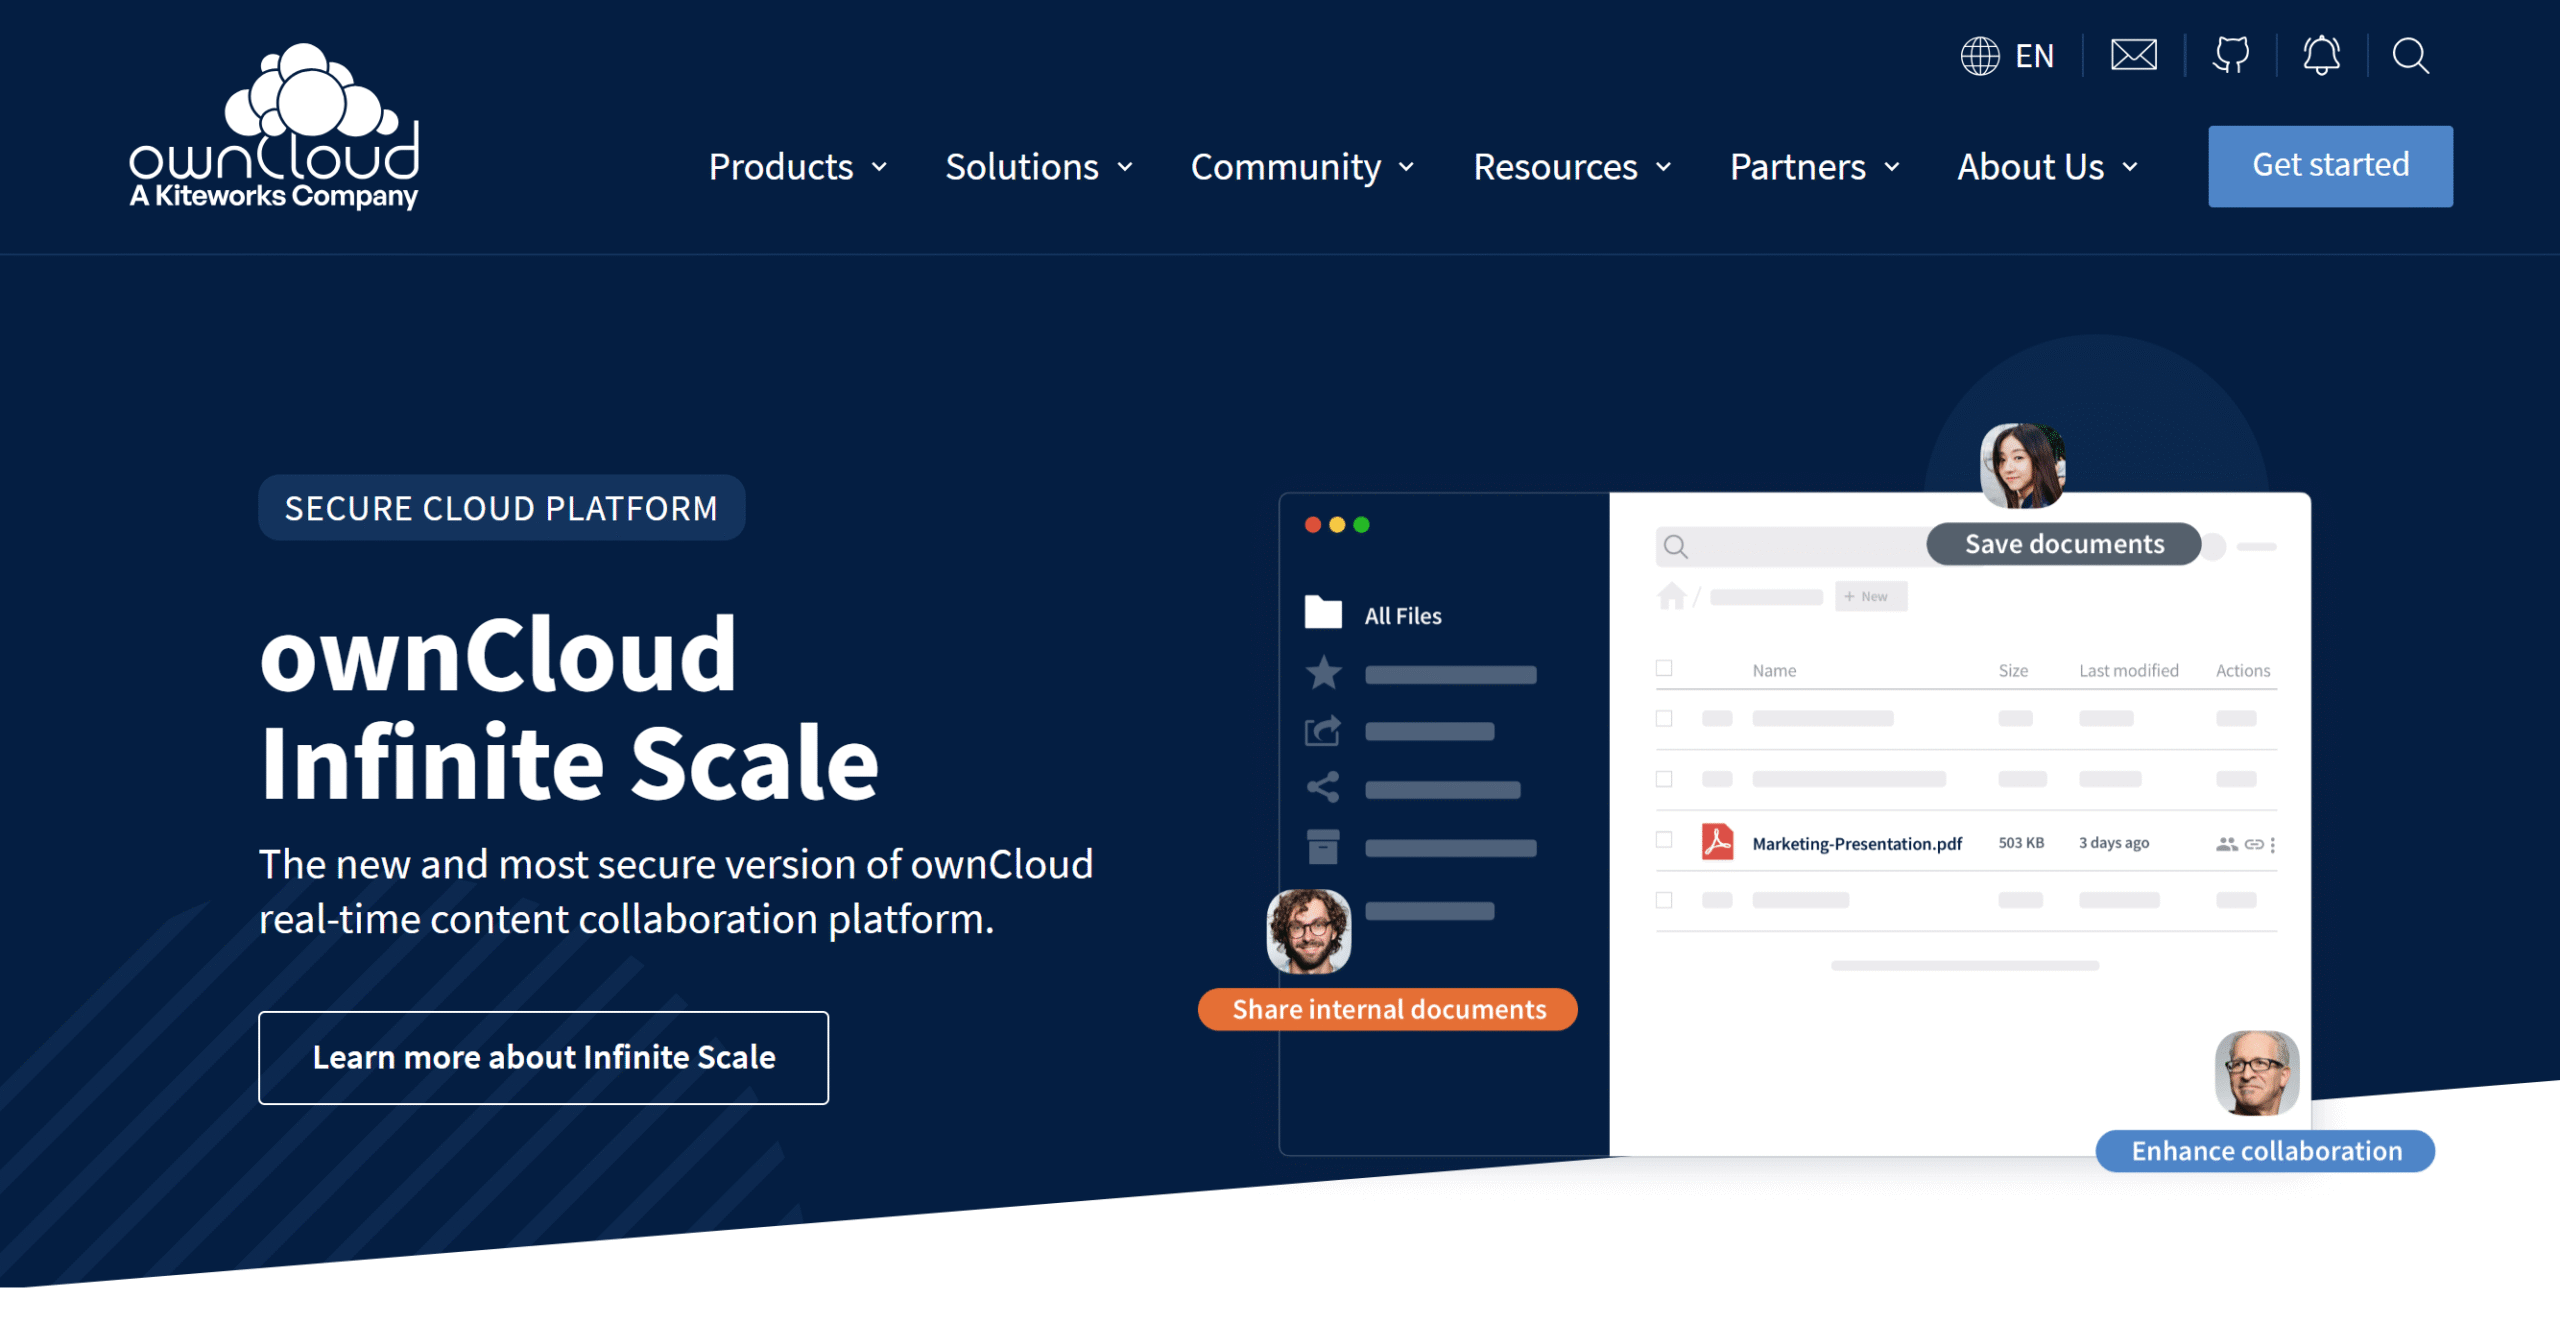Click the PDF icon of Marketing-Presentation.pdf

pos(1717,842)
